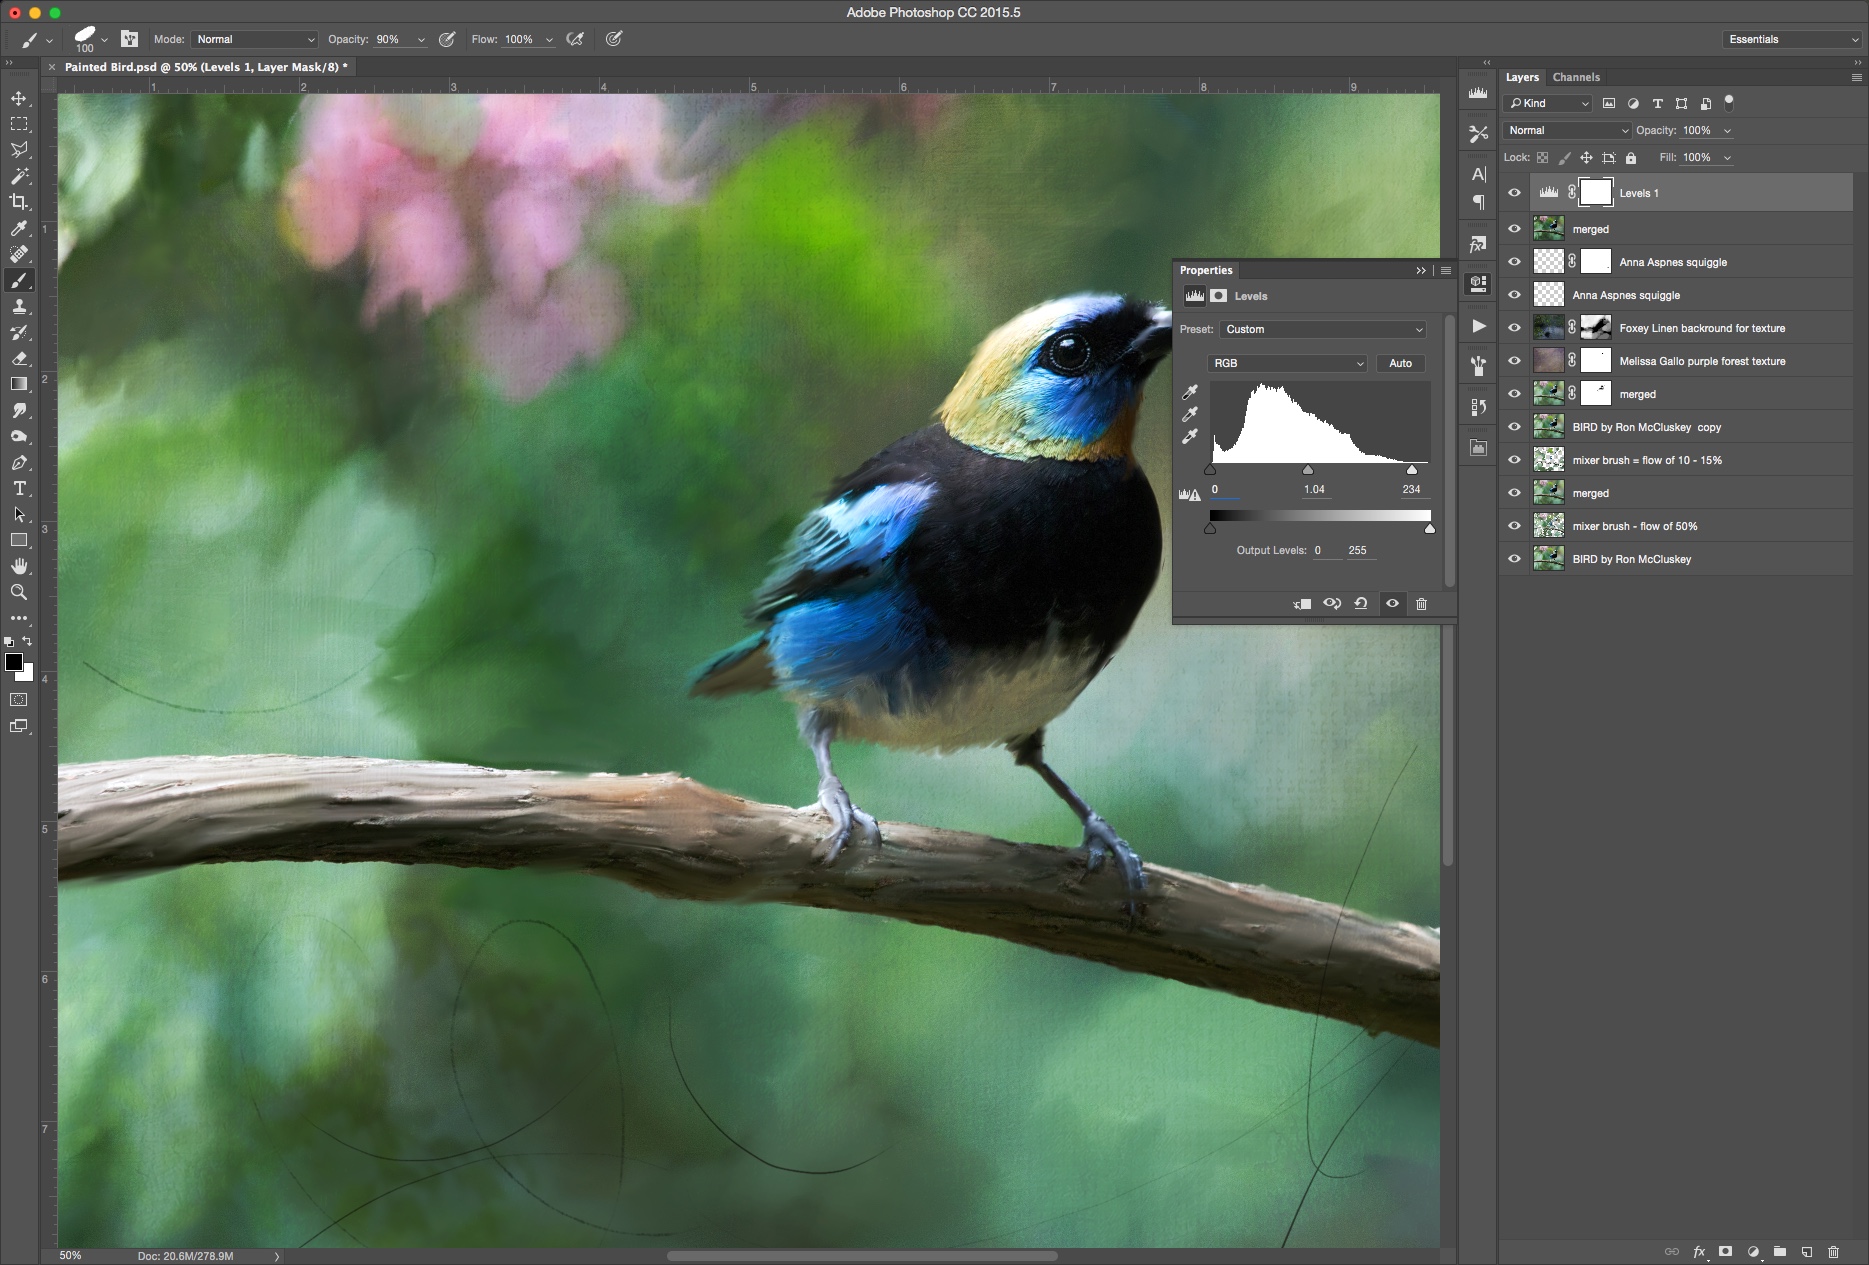
Task: Select the Crop tool
Action: pyautogui.click(x=19, y=202)
